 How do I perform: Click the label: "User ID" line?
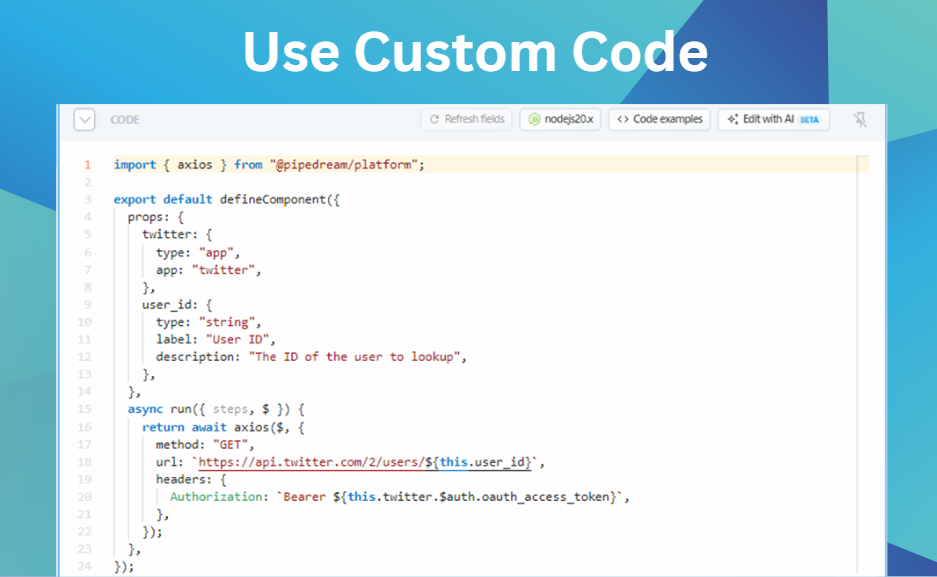[216, 339]
